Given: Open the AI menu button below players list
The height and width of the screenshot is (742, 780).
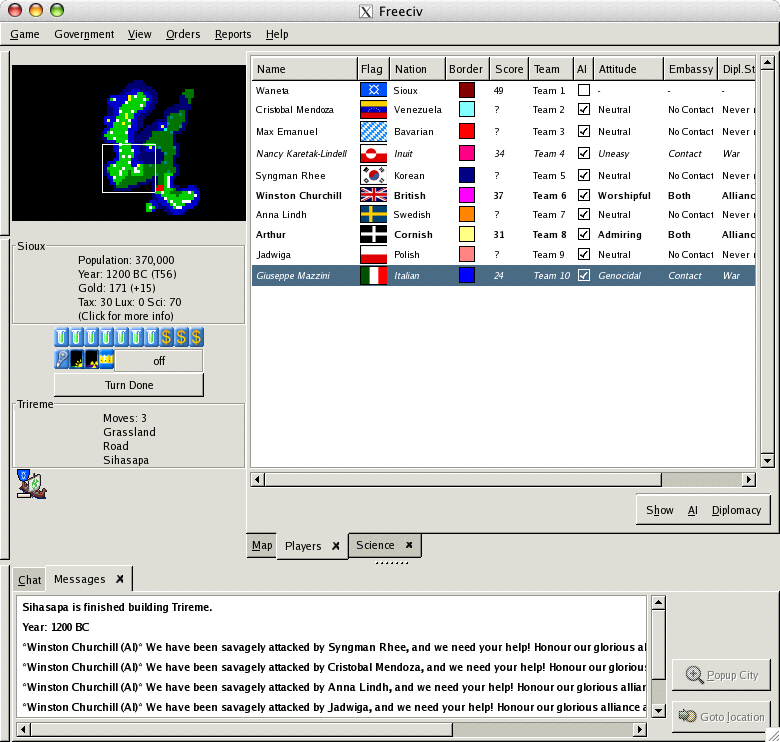Looking at the screenshot, I should (692, 510).
